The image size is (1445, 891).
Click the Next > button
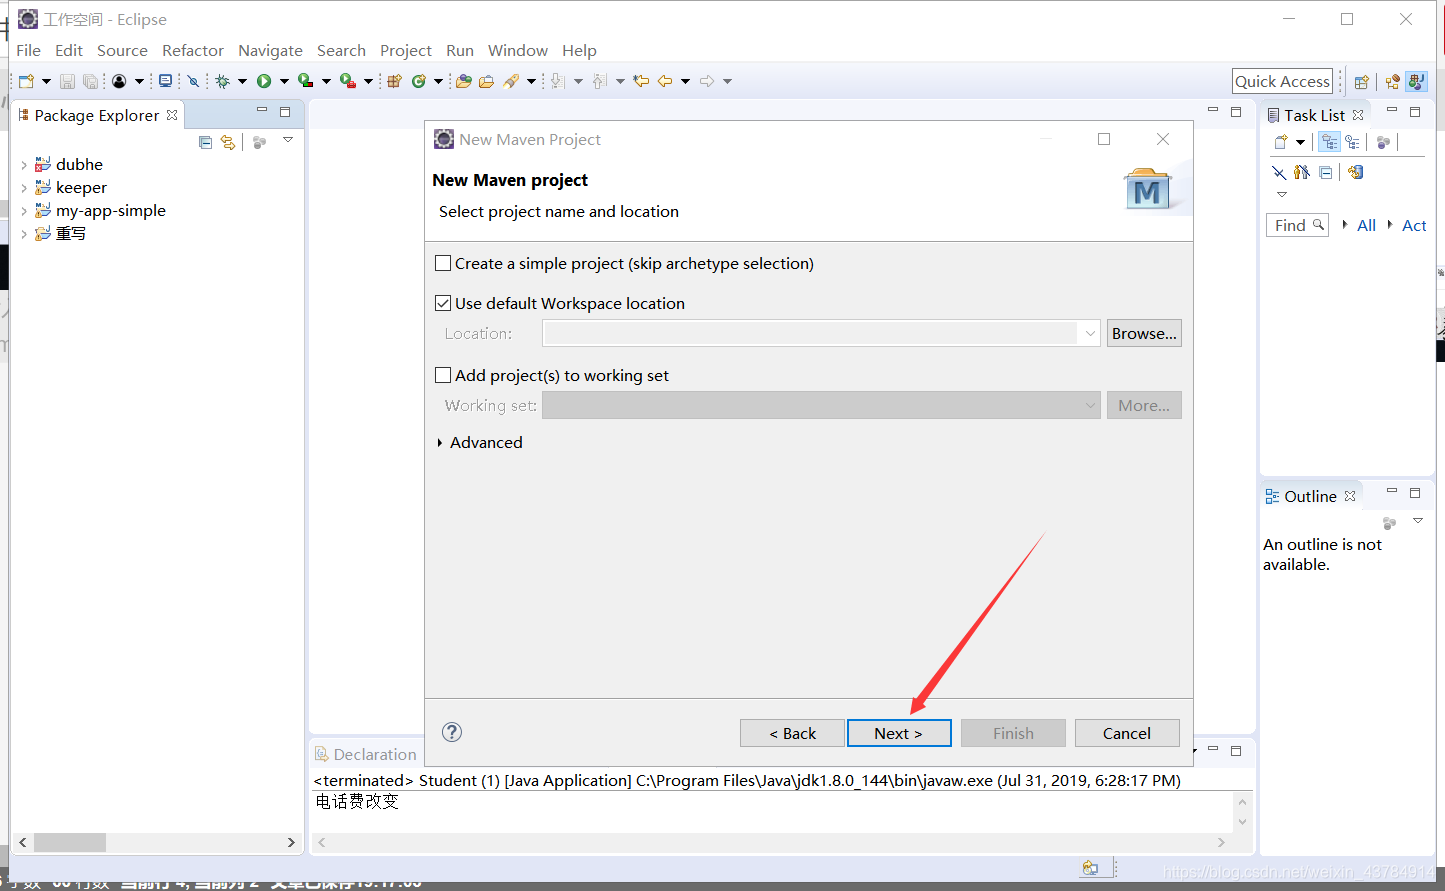899,733
